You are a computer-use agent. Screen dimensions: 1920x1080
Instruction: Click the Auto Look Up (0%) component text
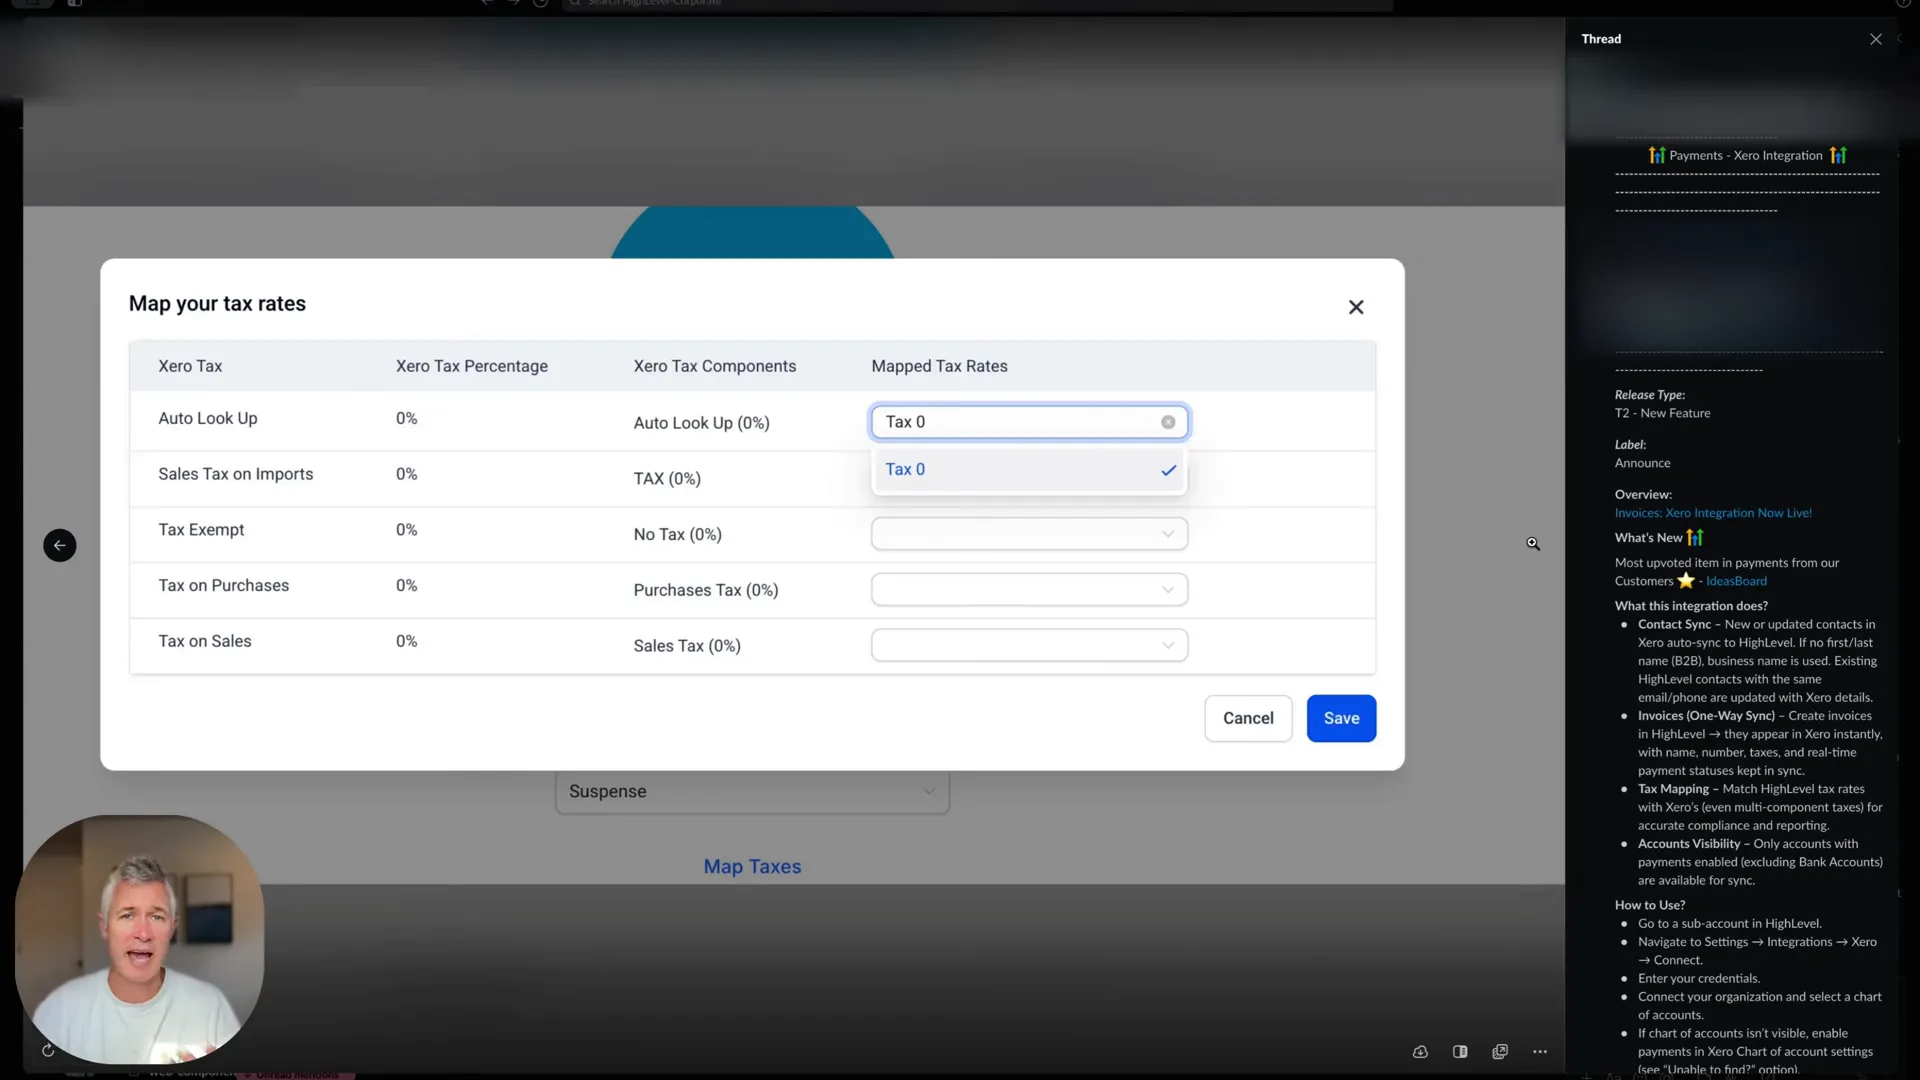pyautogui.click(x=702, y=423)
